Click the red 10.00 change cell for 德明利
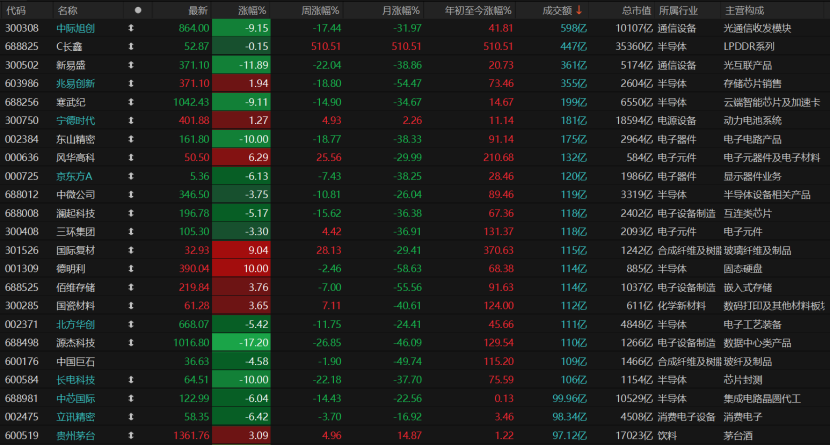The width and height of the screenshot is (831, 446). point(242,269)
